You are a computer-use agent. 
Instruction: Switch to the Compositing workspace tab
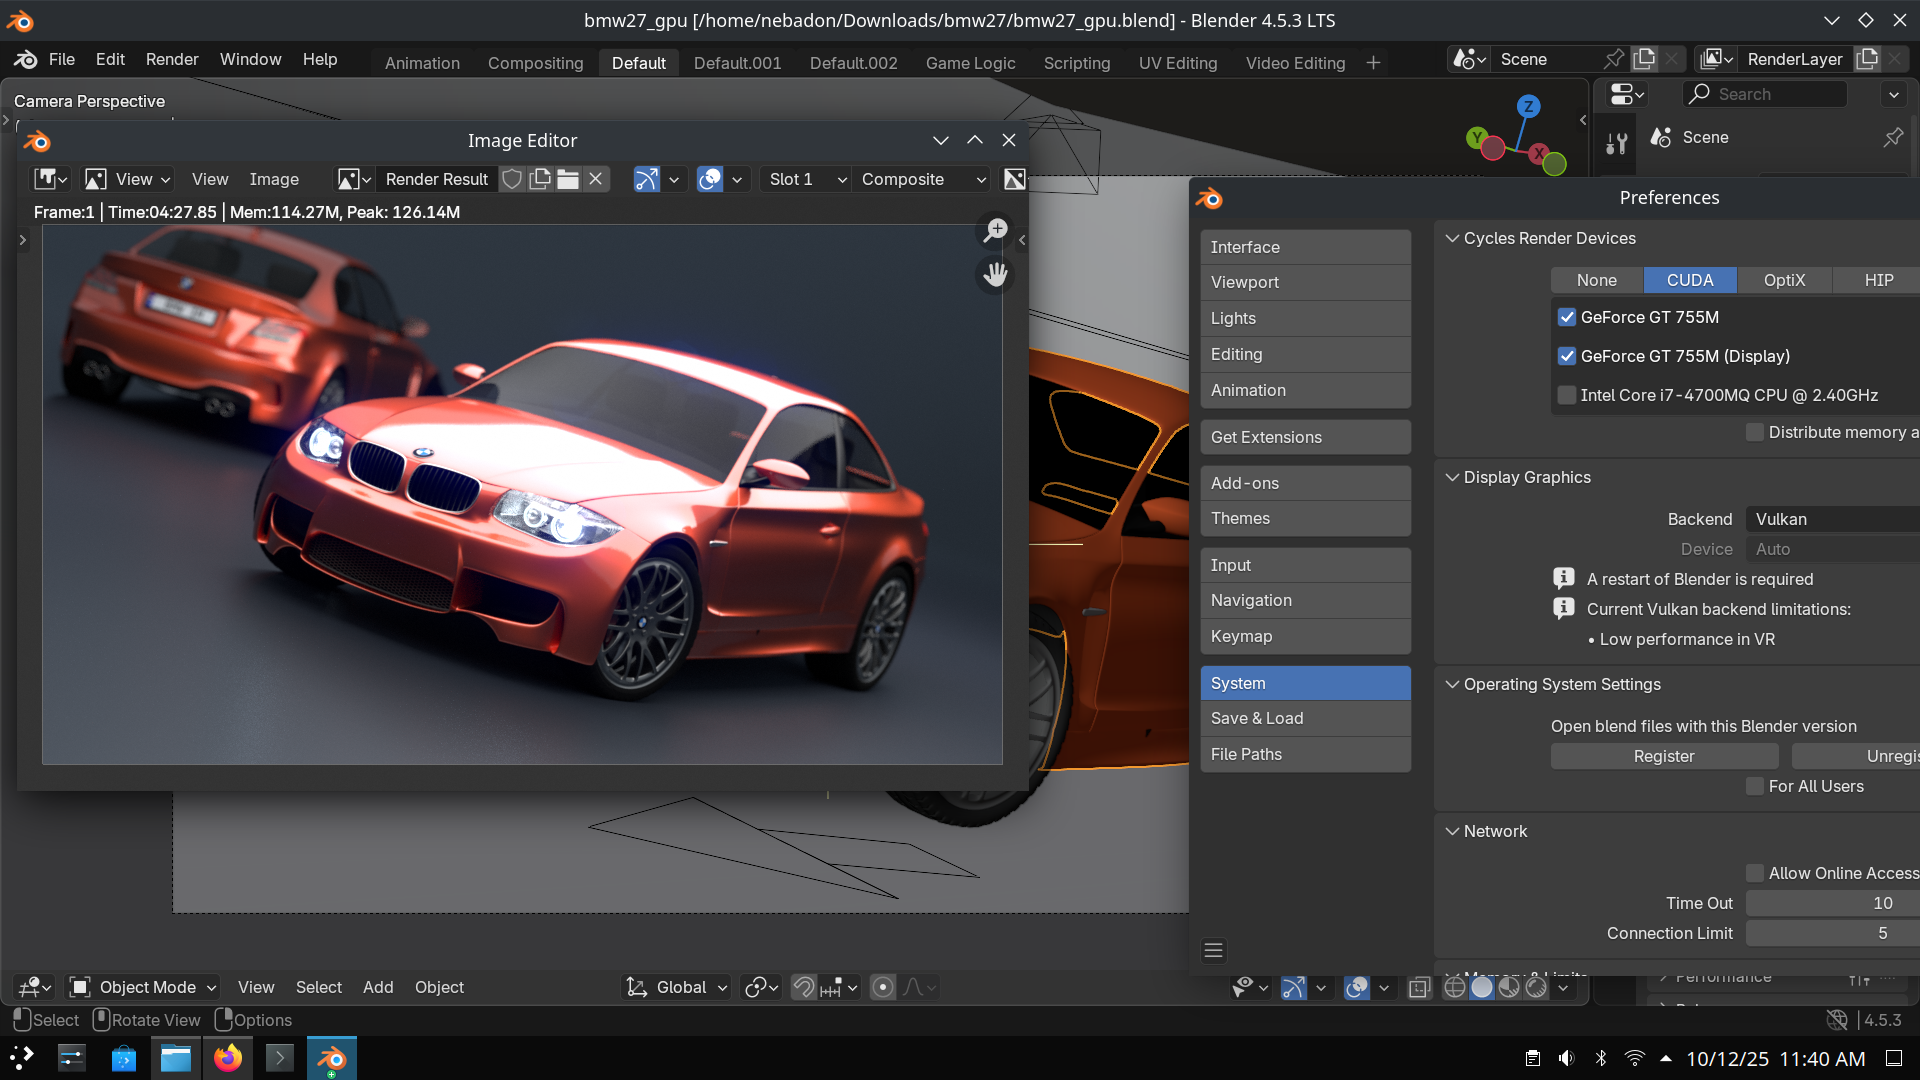point(535,63)
